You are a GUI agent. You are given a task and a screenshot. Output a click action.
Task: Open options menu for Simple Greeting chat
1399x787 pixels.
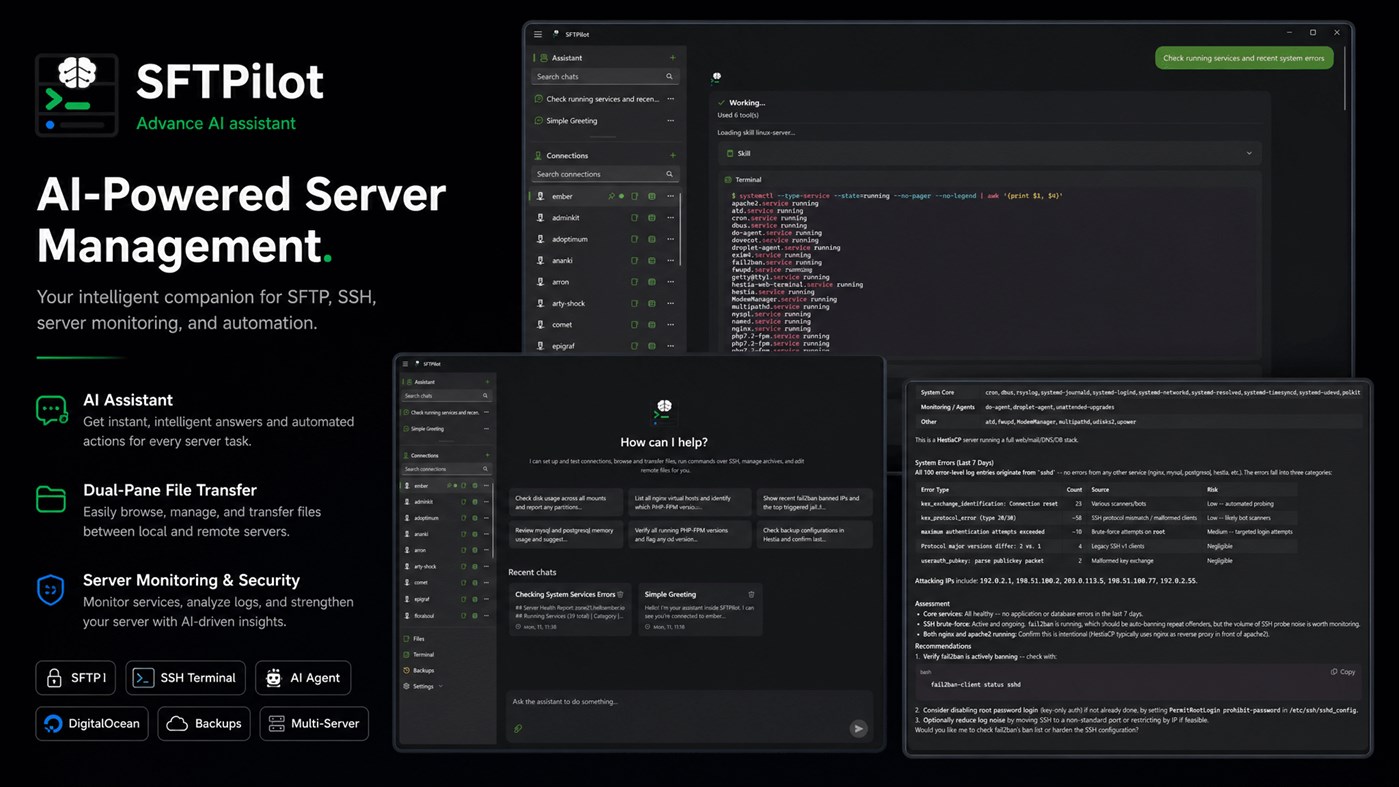tap(671, 121)
